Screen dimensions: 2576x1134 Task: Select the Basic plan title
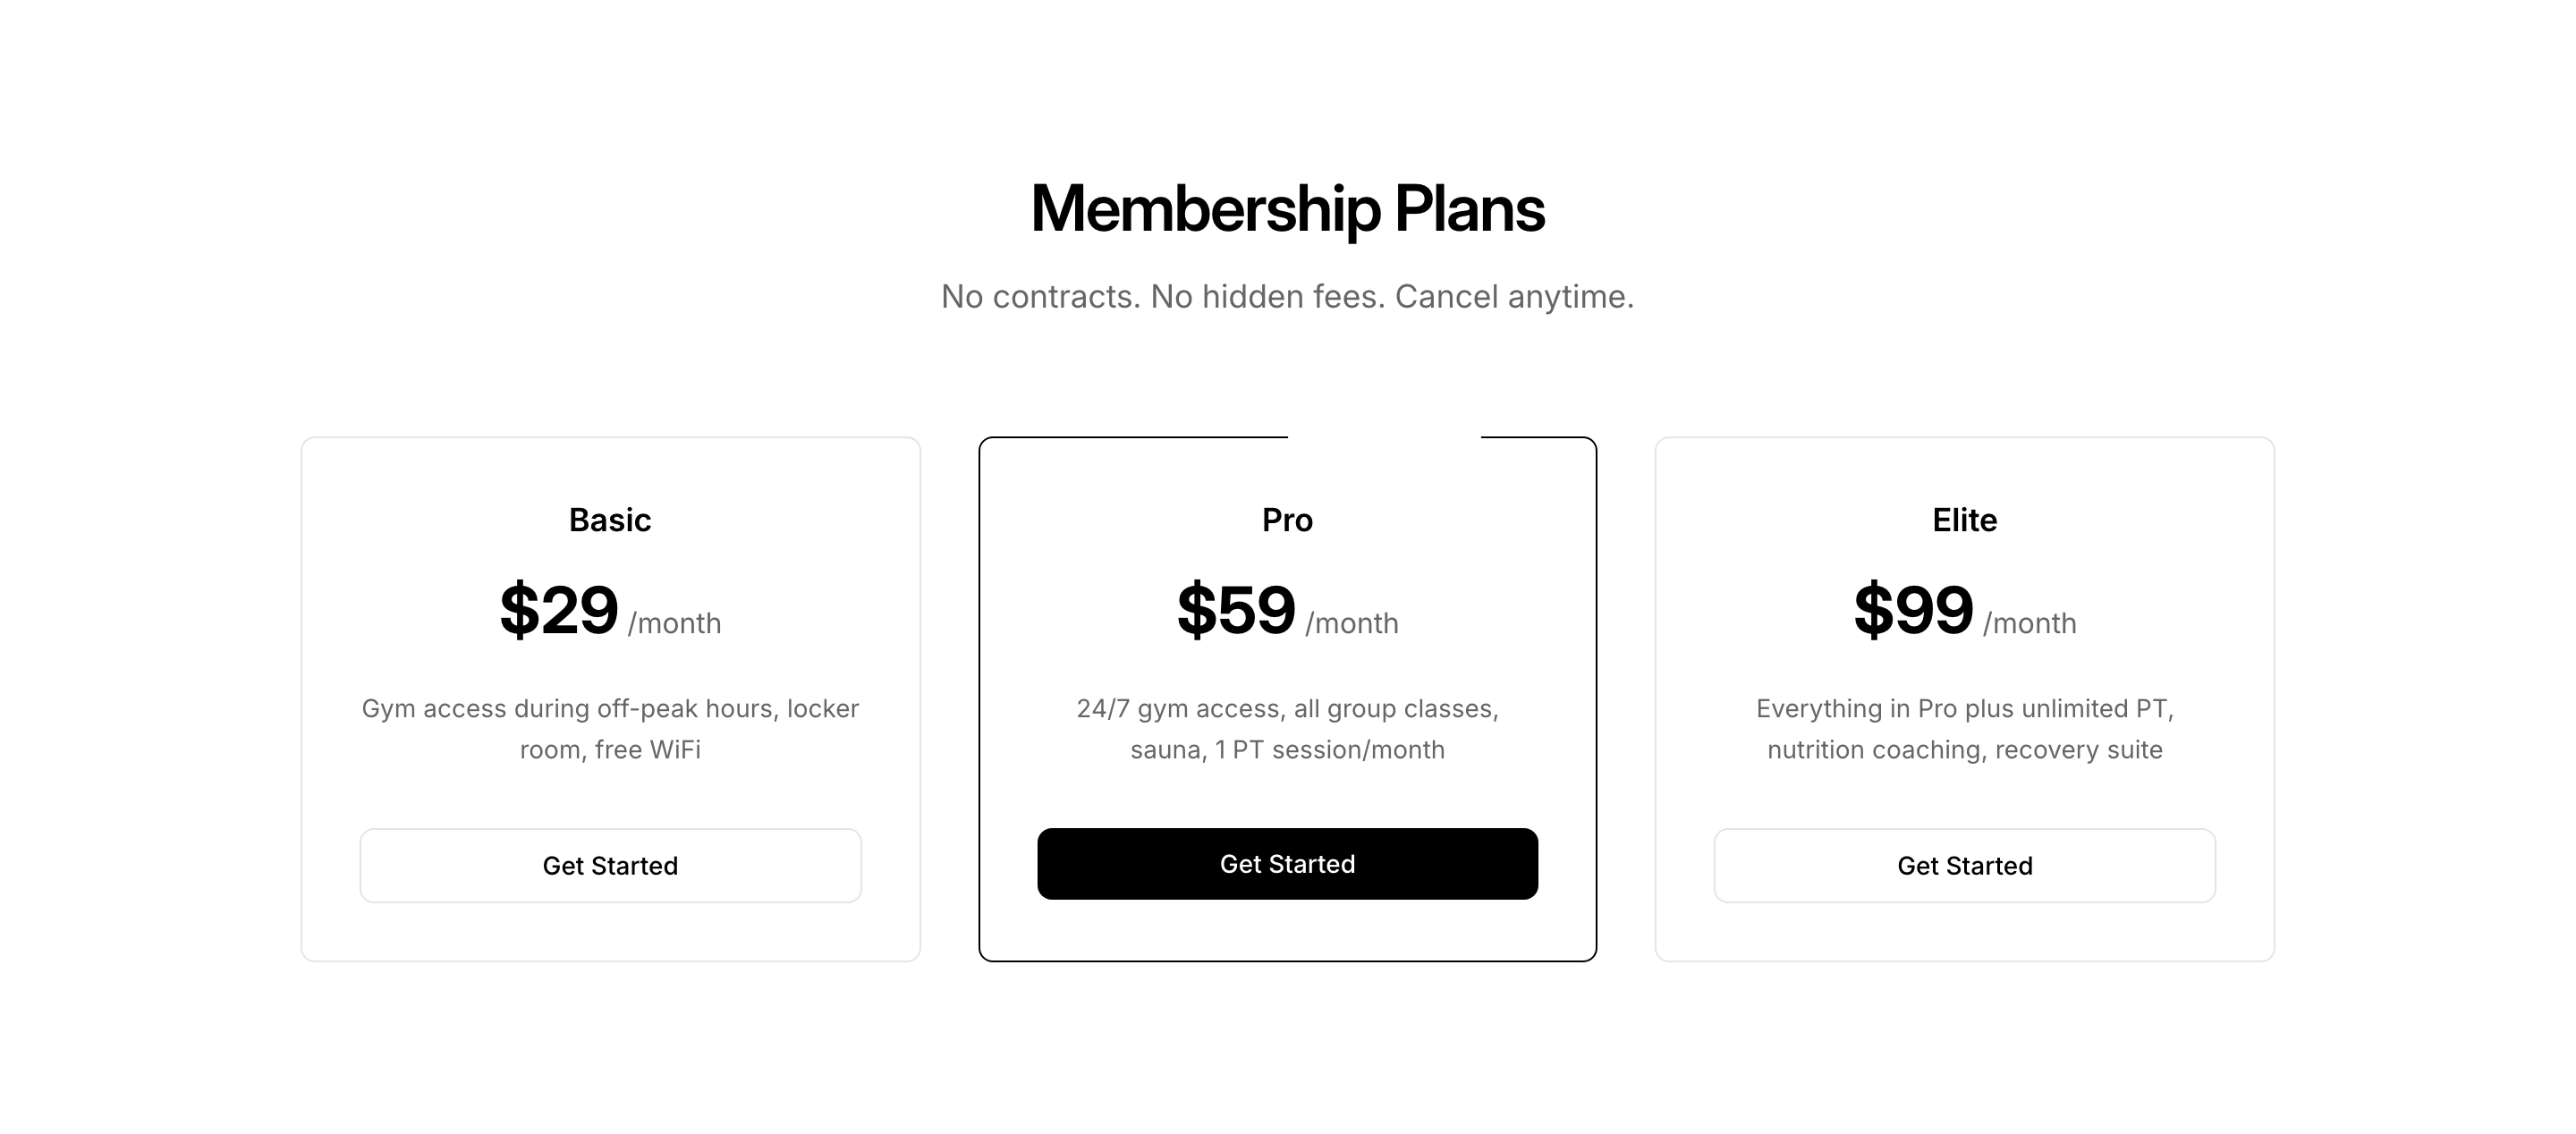pyautogui.click(x=610, y=520)
